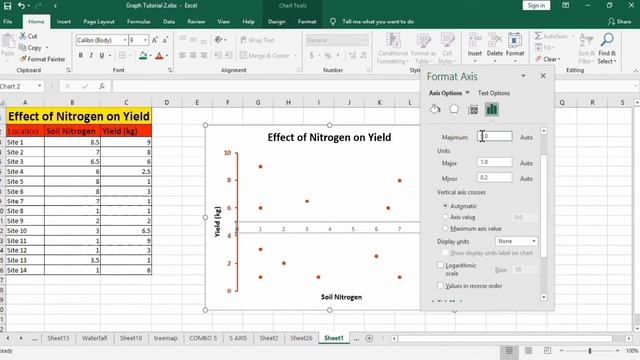Click the AutoSum sigma icon

pyautogui.click(x=538, y=36)
